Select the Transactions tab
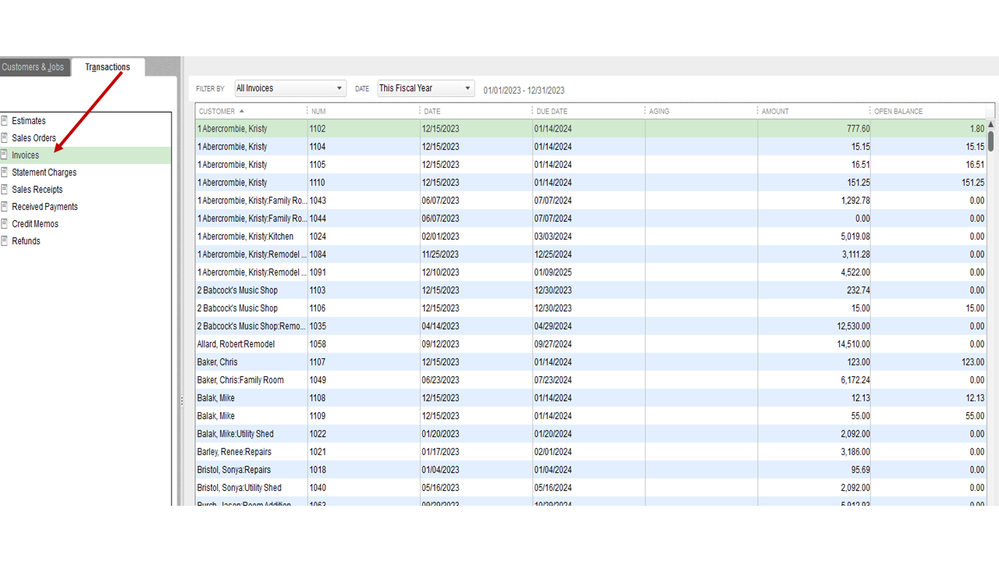The width and height of the screenshot is (999, 562). [x=107, y=67]
